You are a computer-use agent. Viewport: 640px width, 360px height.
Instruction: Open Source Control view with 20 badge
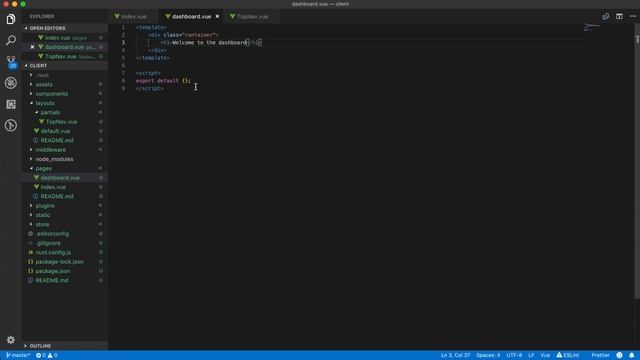(x=11, y=62)
